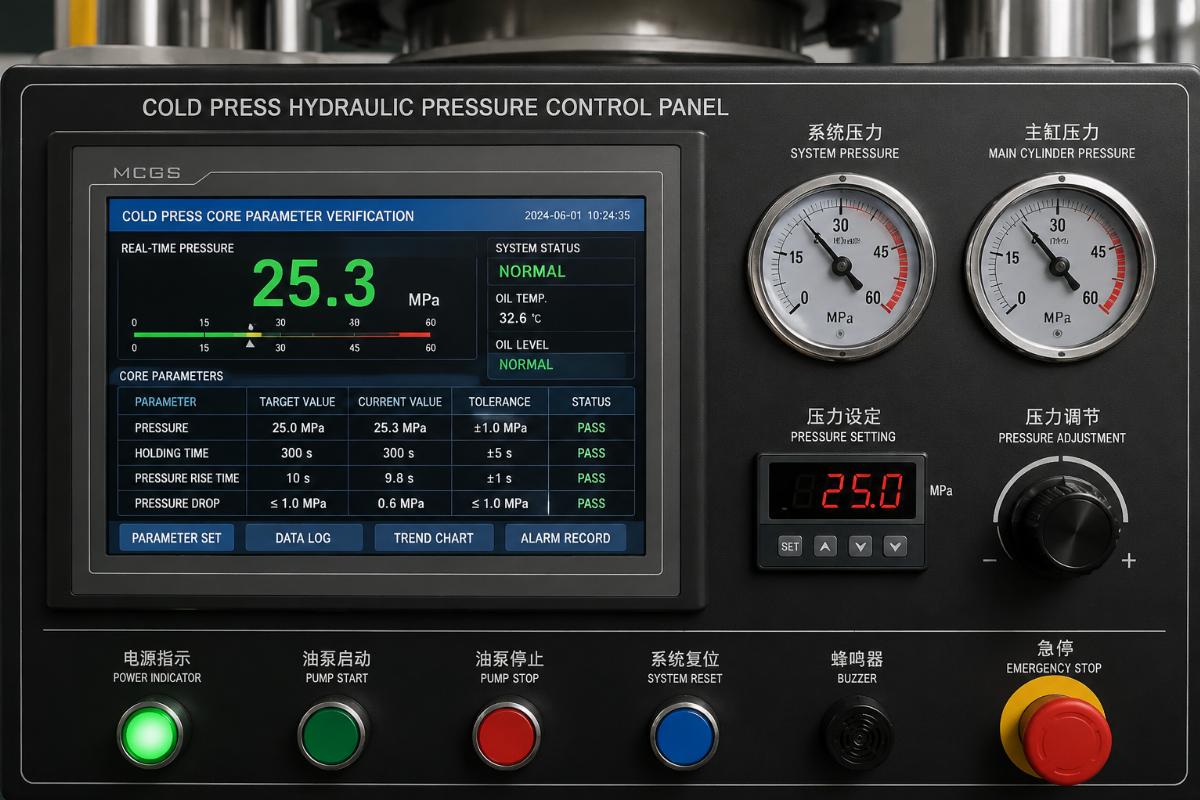Click the triangle marker under the pressure bar
1200x800 pixels.
tap(250, 343)
